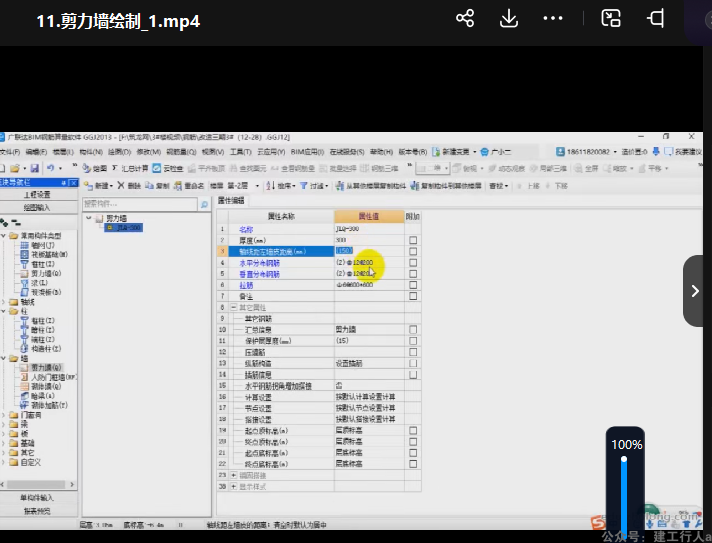Go to next video with right chevron
The width and height of the screenshot is (712, 543).
(x=694, y=291)
